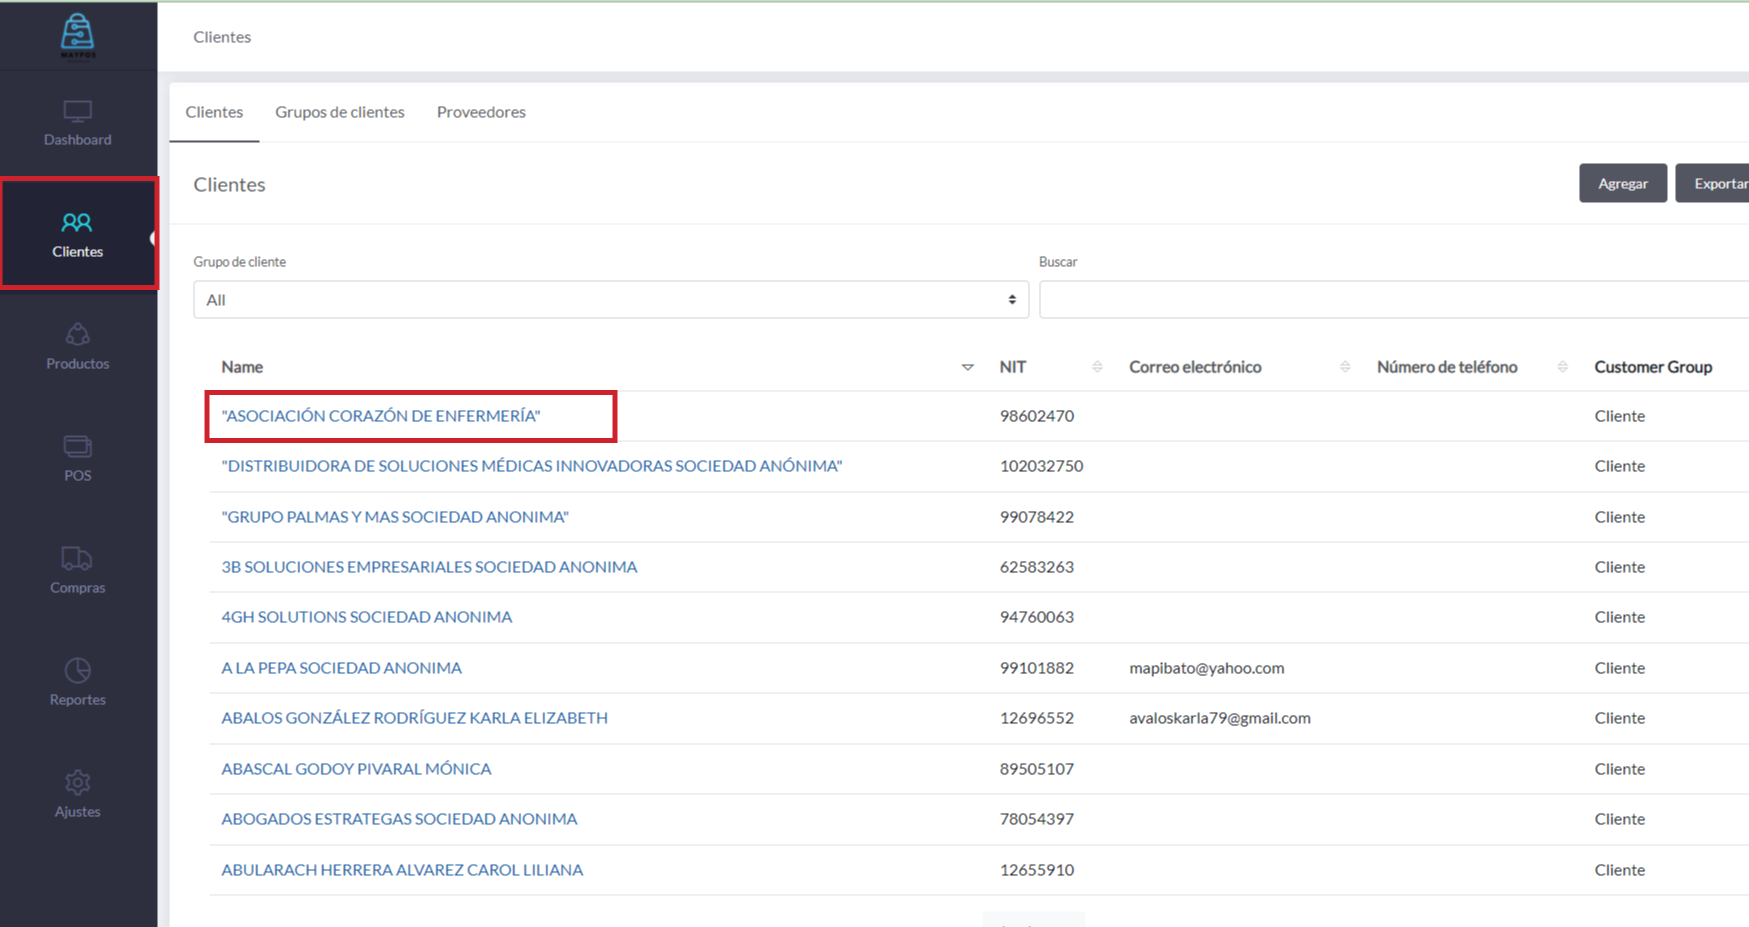
Task: Open Ajustes gear icon
Action: 77,783
